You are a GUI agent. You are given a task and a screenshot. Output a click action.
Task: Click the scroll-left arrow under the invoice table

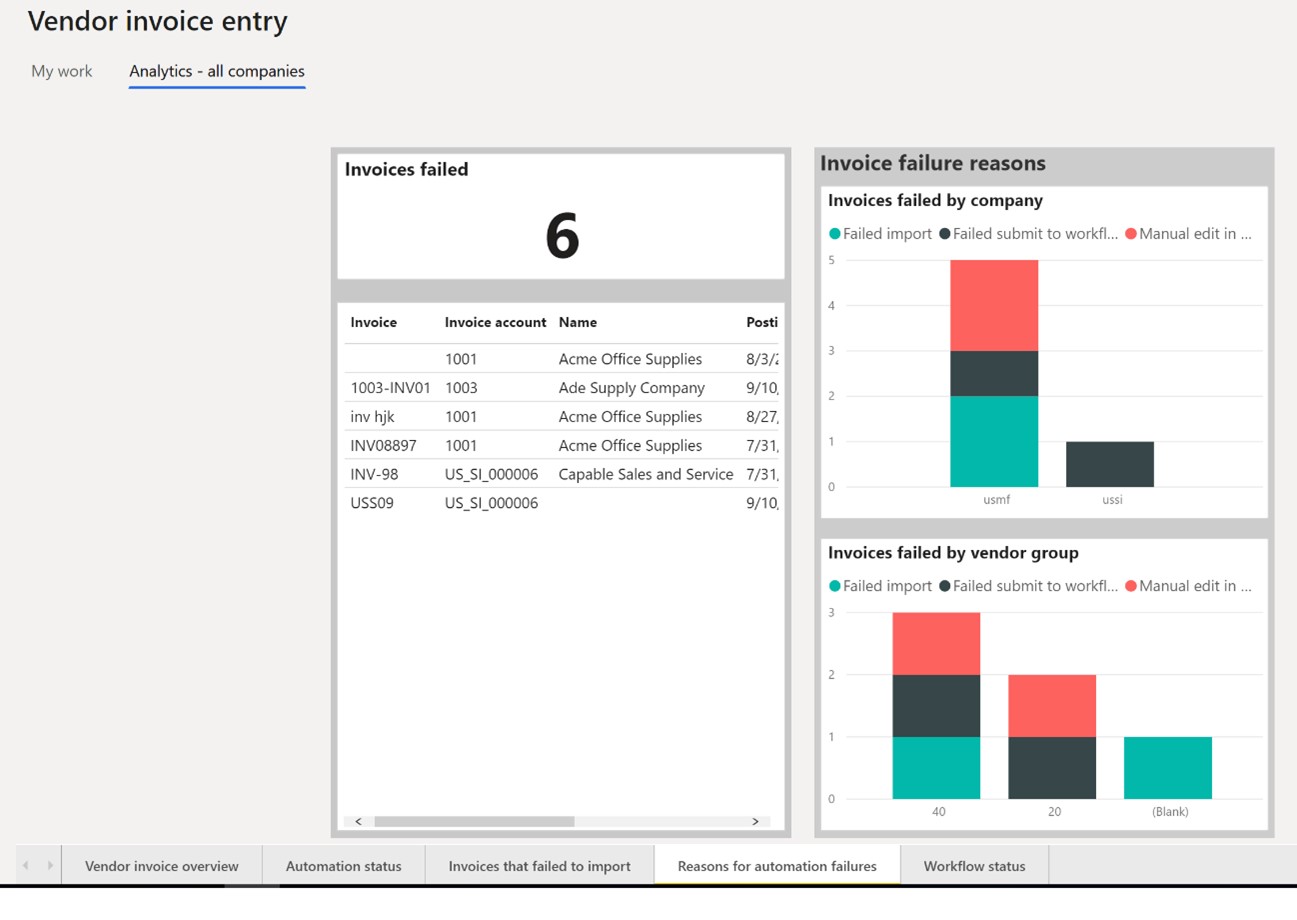tap(358, 821)
